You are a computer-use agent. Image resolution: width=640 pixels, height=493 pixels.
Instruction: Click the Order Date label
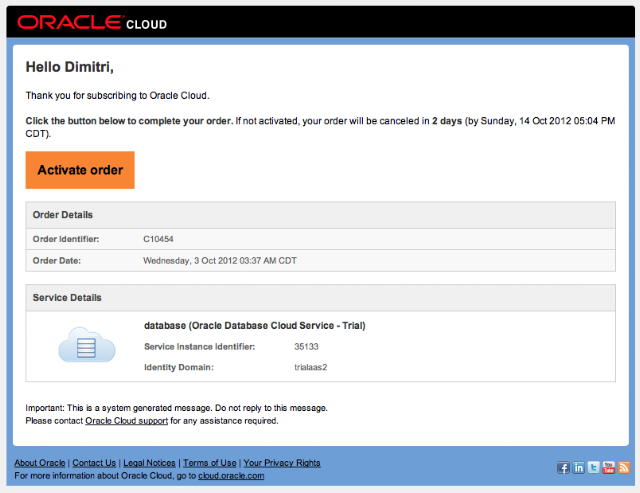57,261
